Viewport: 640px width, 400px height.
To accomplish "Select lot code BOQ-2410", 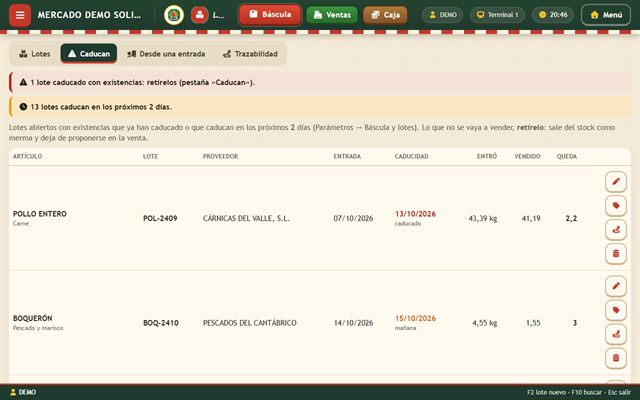I will pos(161,323).
